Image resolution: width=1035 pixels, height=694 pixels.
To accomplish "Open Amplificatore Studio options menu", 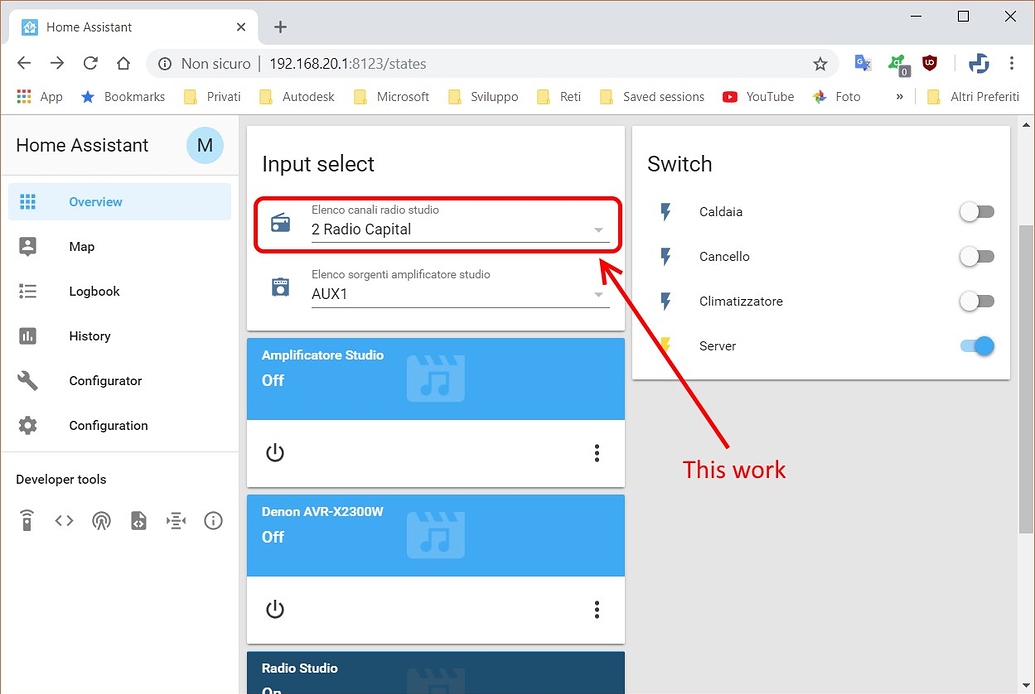I will (x=596, y=453).
